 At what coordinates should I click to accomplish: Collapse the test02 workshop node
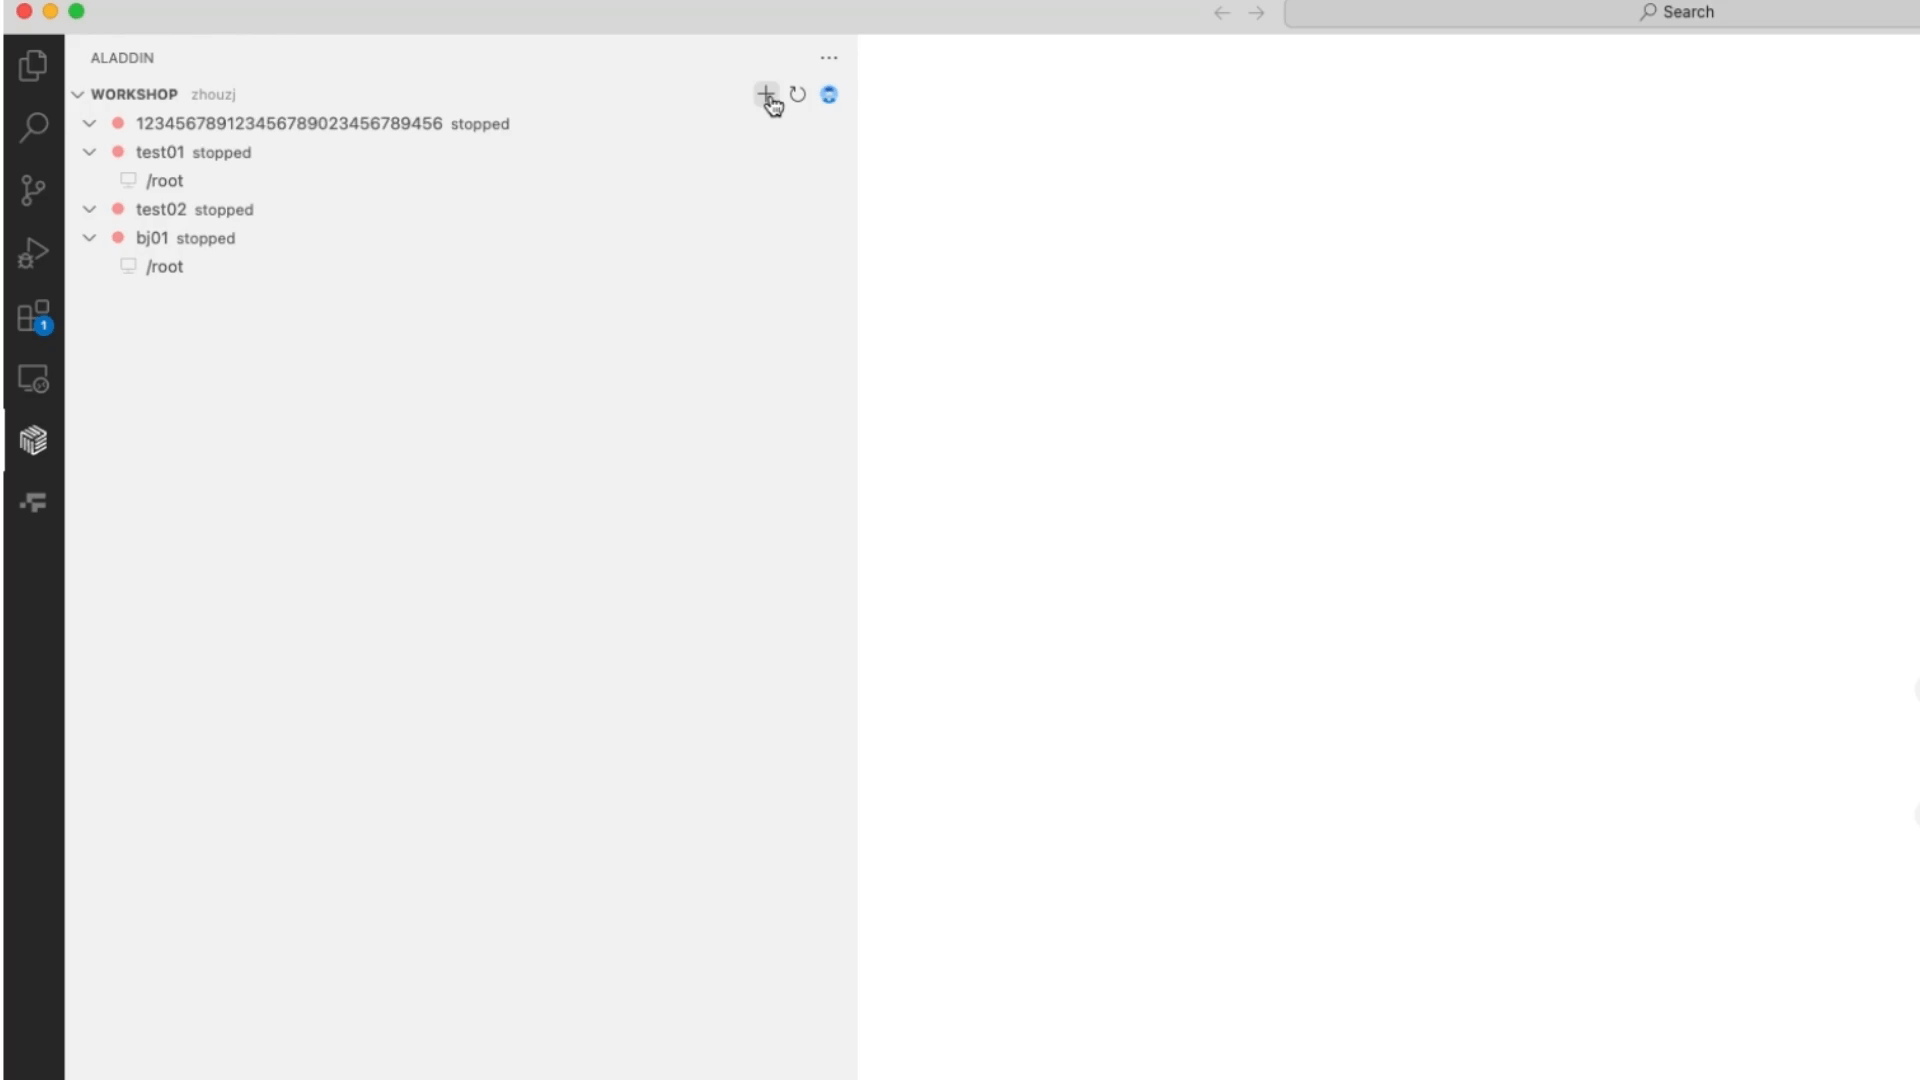click(90, 209)
